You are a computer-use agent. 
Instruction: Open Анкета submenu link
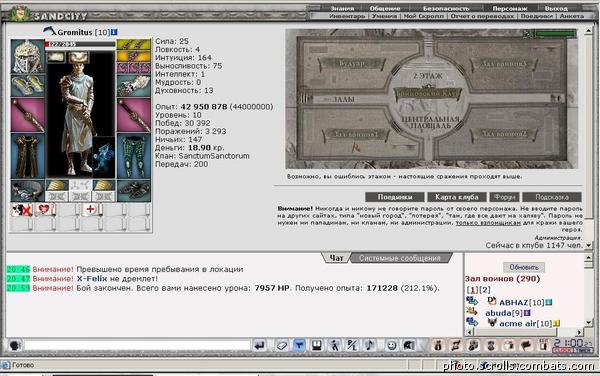(x=572, y=16)
